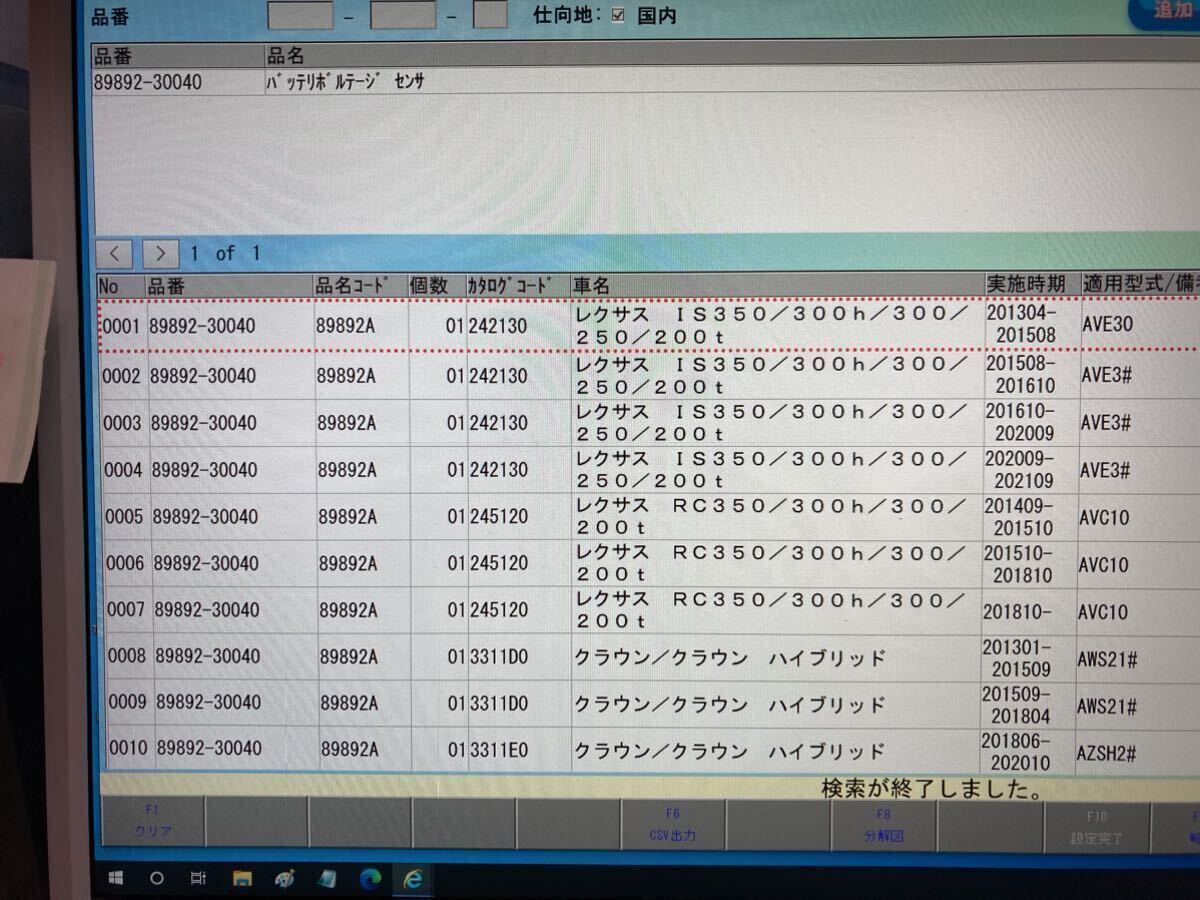The height and width of the screenshot is (900, 1200).
Task: Click the 適用型式/備考 column header
Action: 1140,284
